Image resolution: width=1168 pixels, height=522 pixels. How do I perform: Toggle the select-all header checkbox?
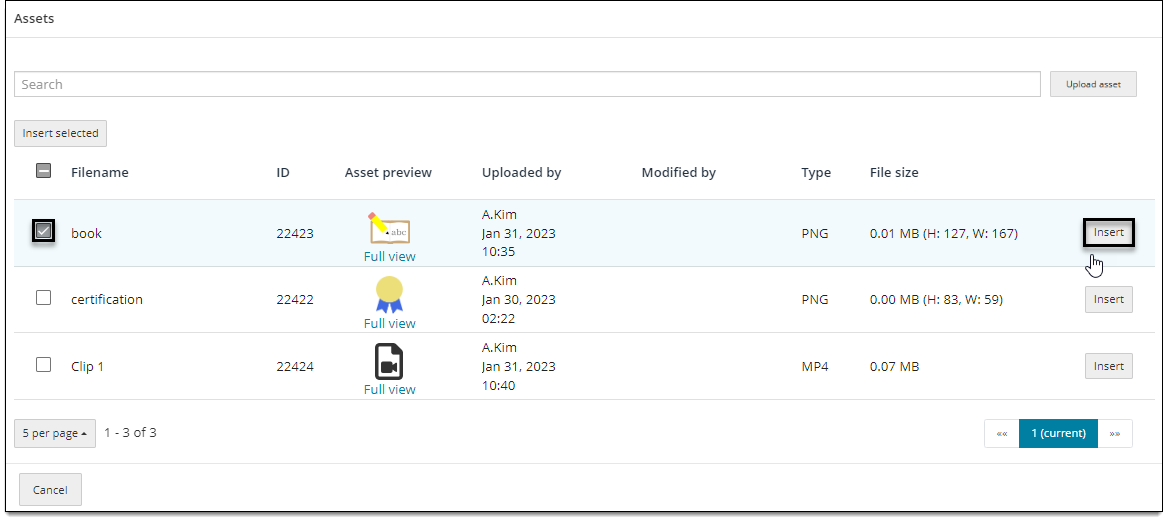tap(44, 171)
